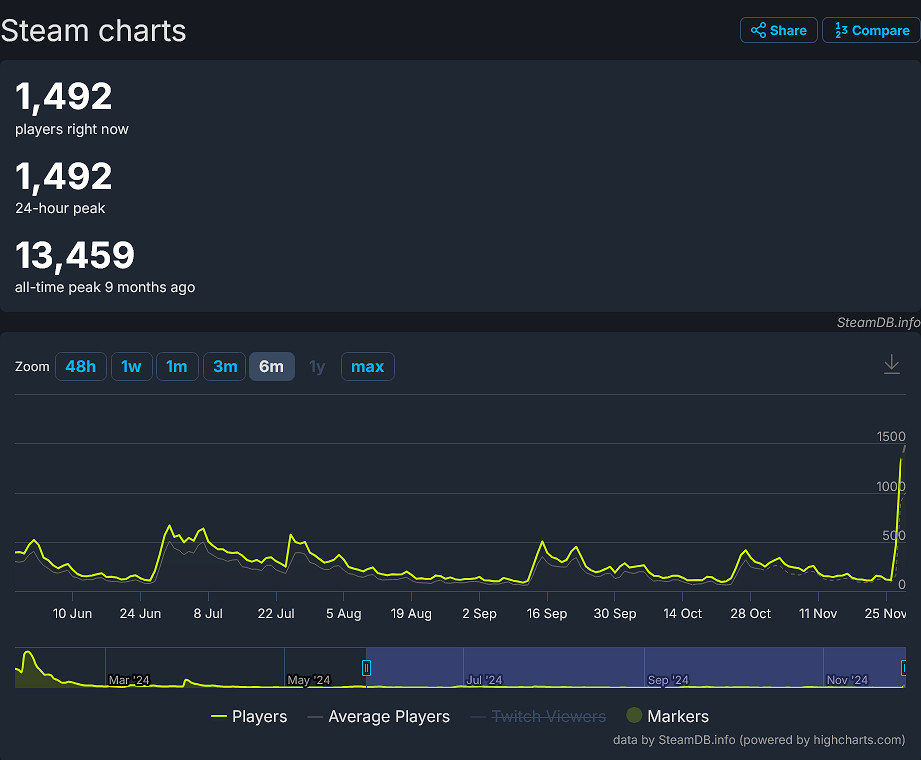The height and width of the screenshot is (760, 921).
Task: Switch zoom to 1m
Action: pos(176,367)
